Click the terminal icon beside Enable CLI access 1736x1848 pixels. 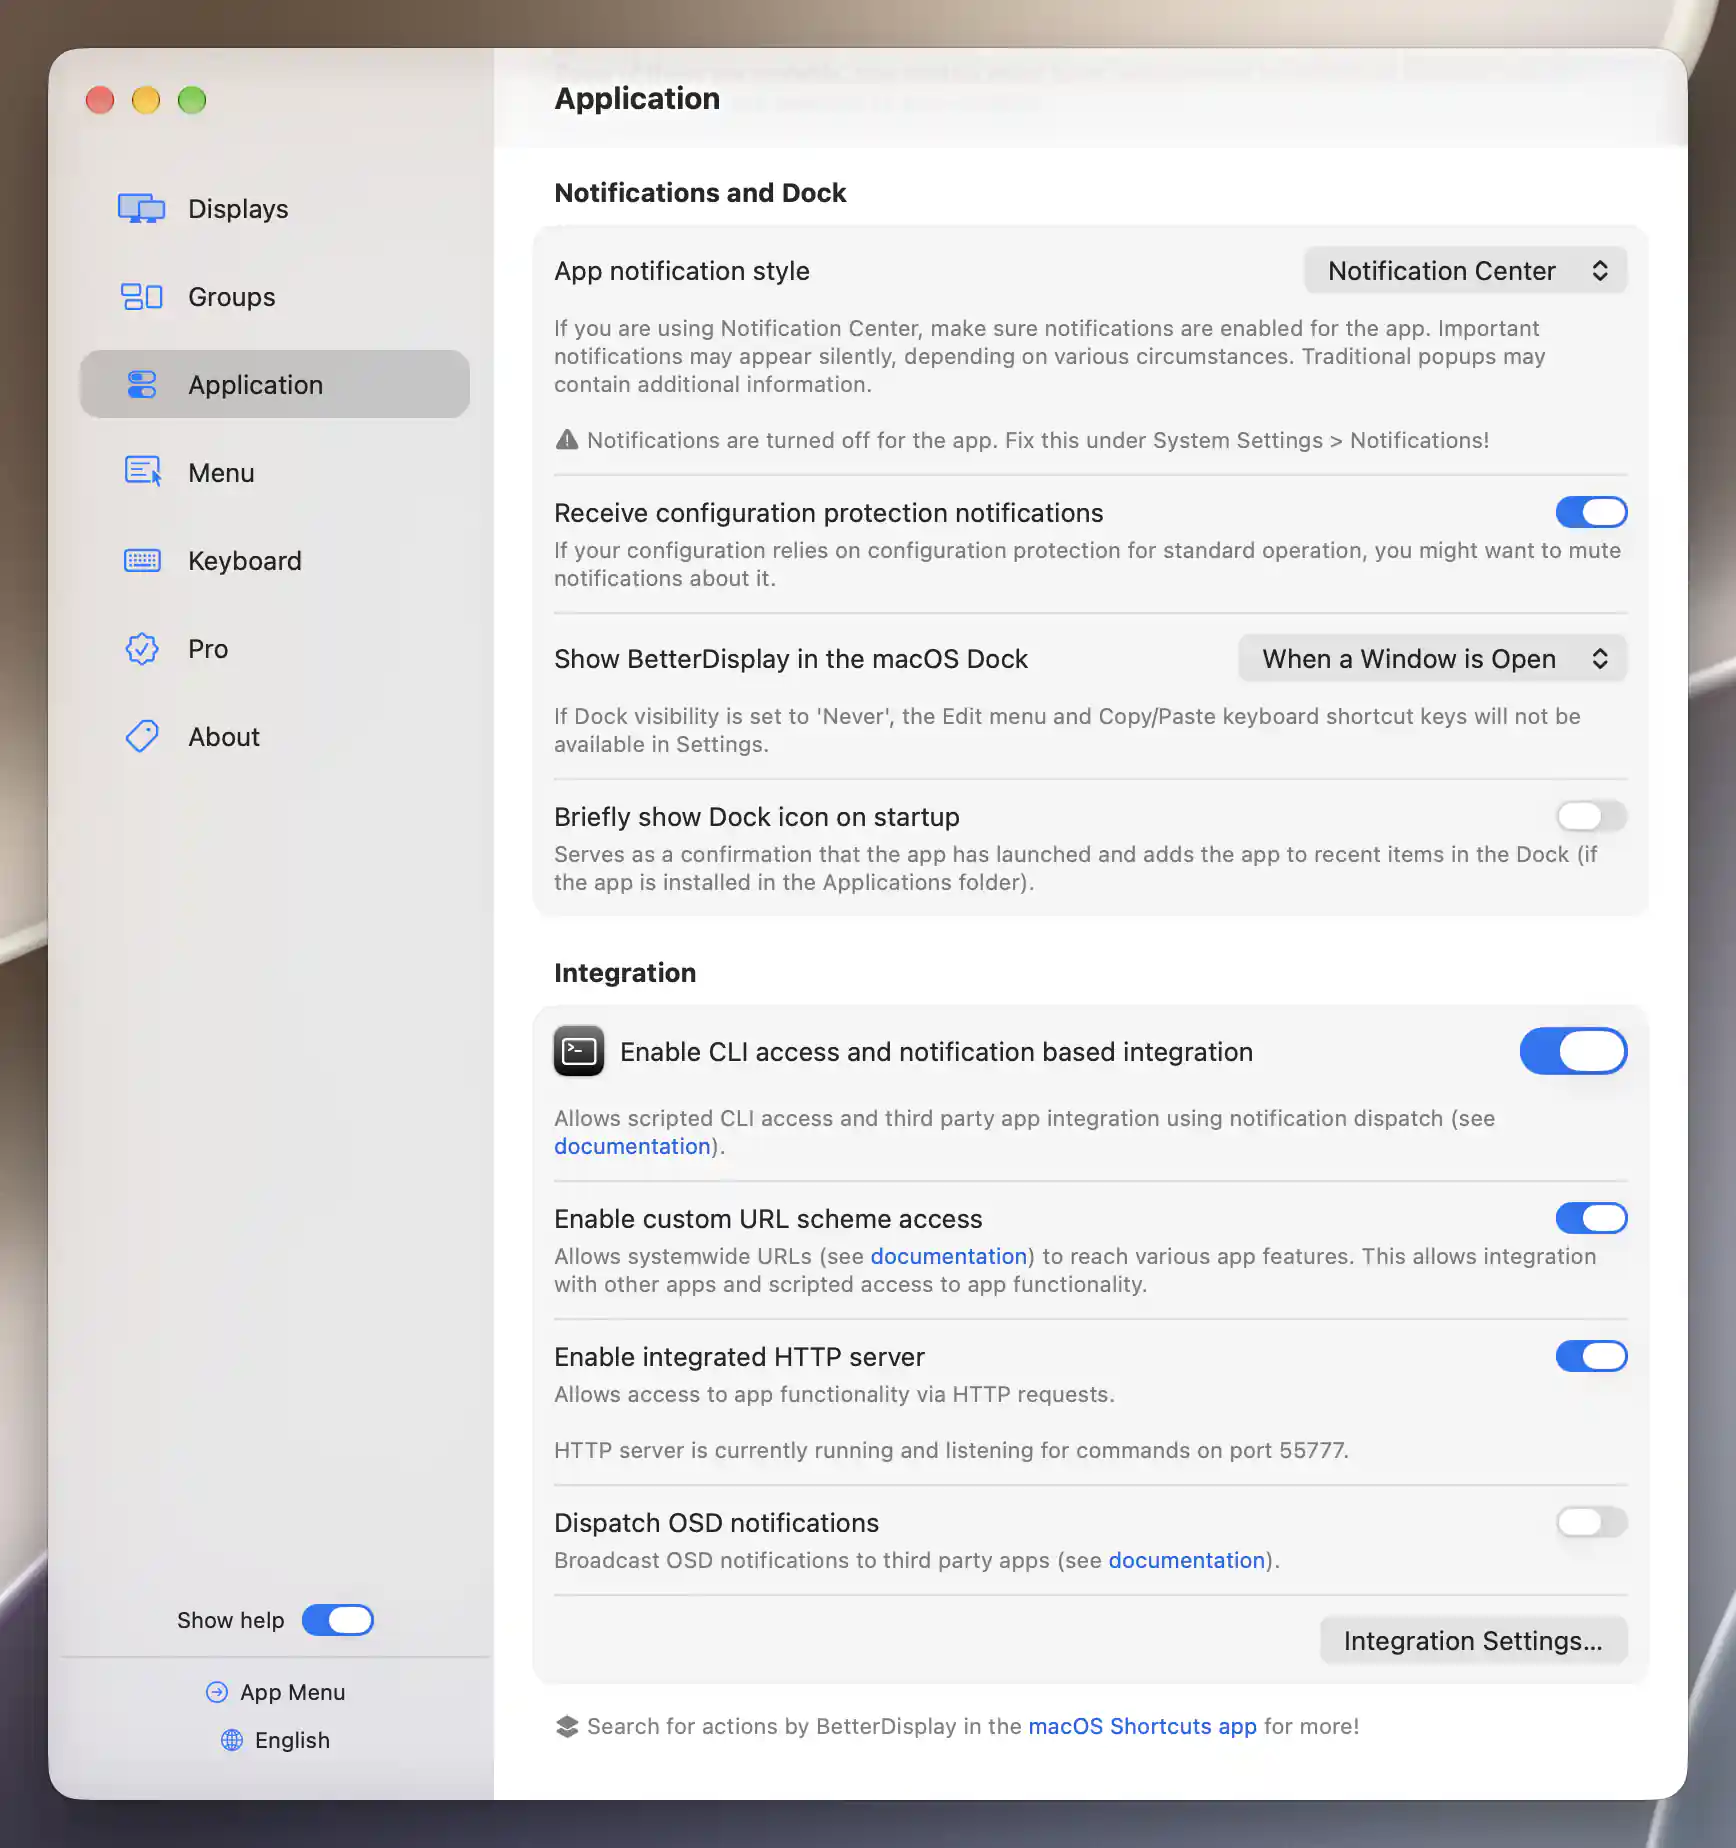point(579,1051)
